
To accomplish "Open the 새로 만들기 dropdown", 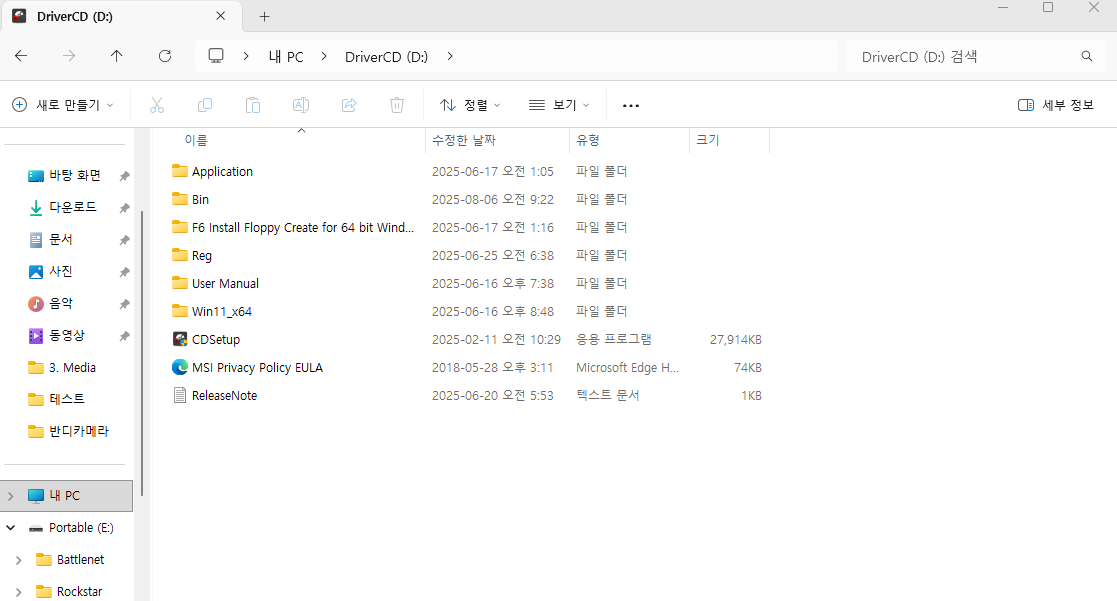I will coord(62,105).
